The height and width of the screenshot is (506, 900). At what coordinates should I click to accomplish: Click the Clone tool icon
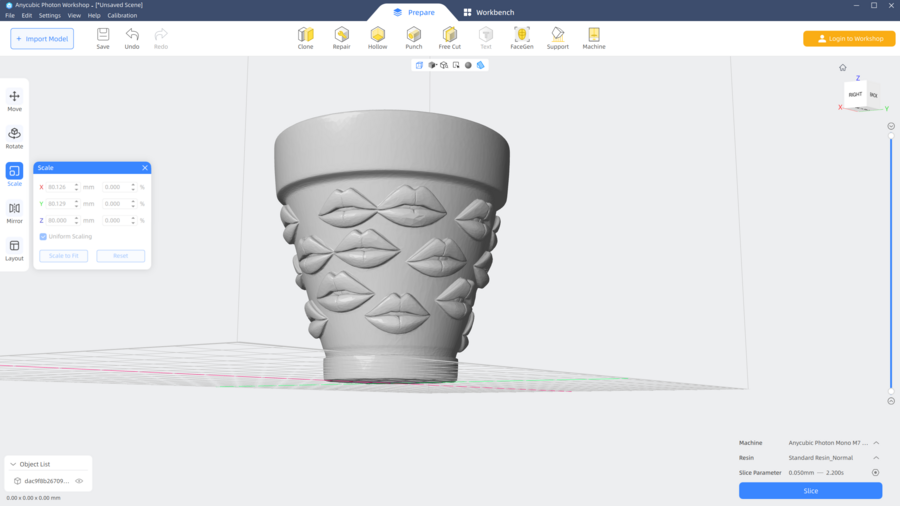coord(305,38)
